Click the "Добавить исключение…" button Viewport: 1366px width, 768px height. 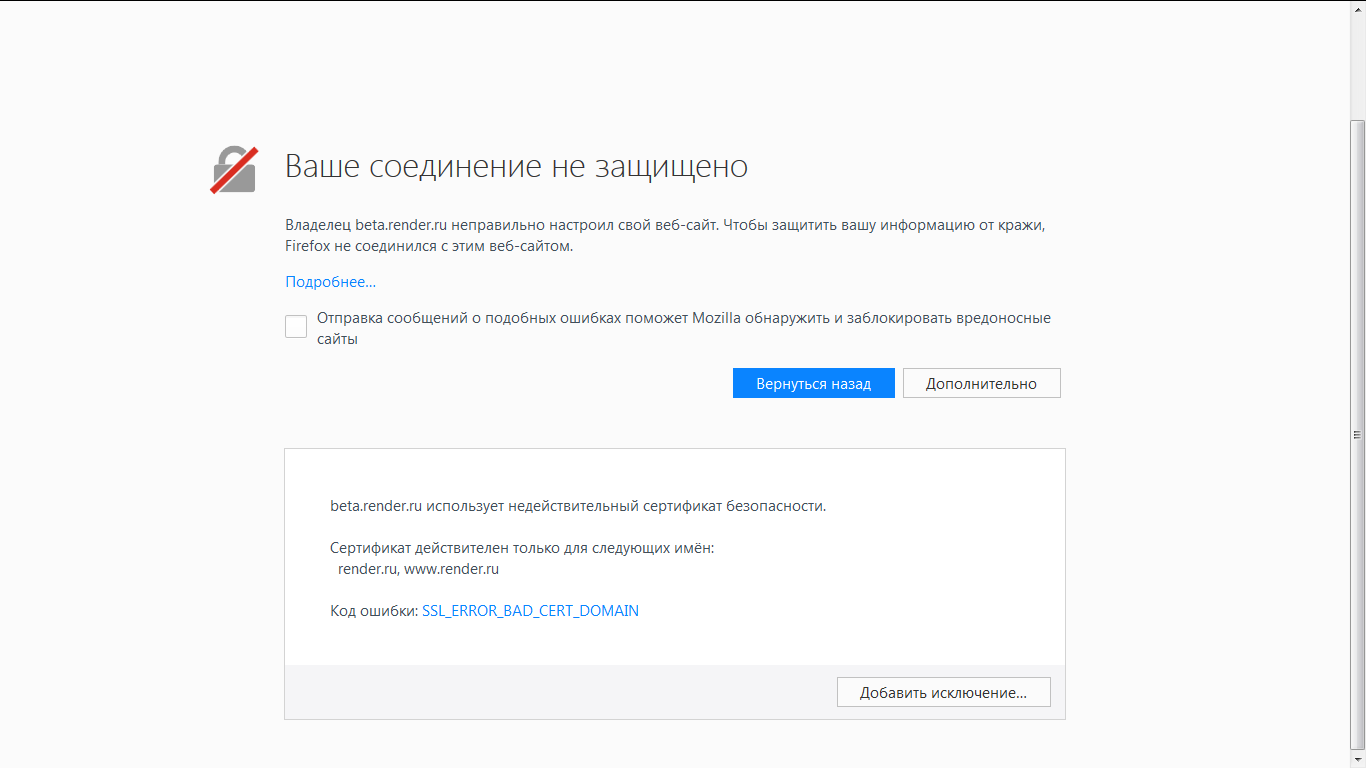(x=943, y=692)
